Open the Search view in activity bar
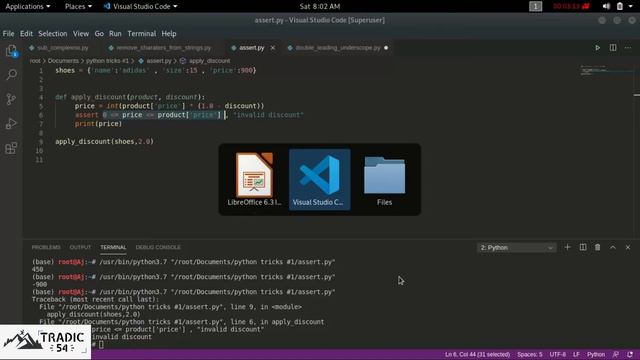The width and height of the screenshot is (640, 360). (11, 75)
